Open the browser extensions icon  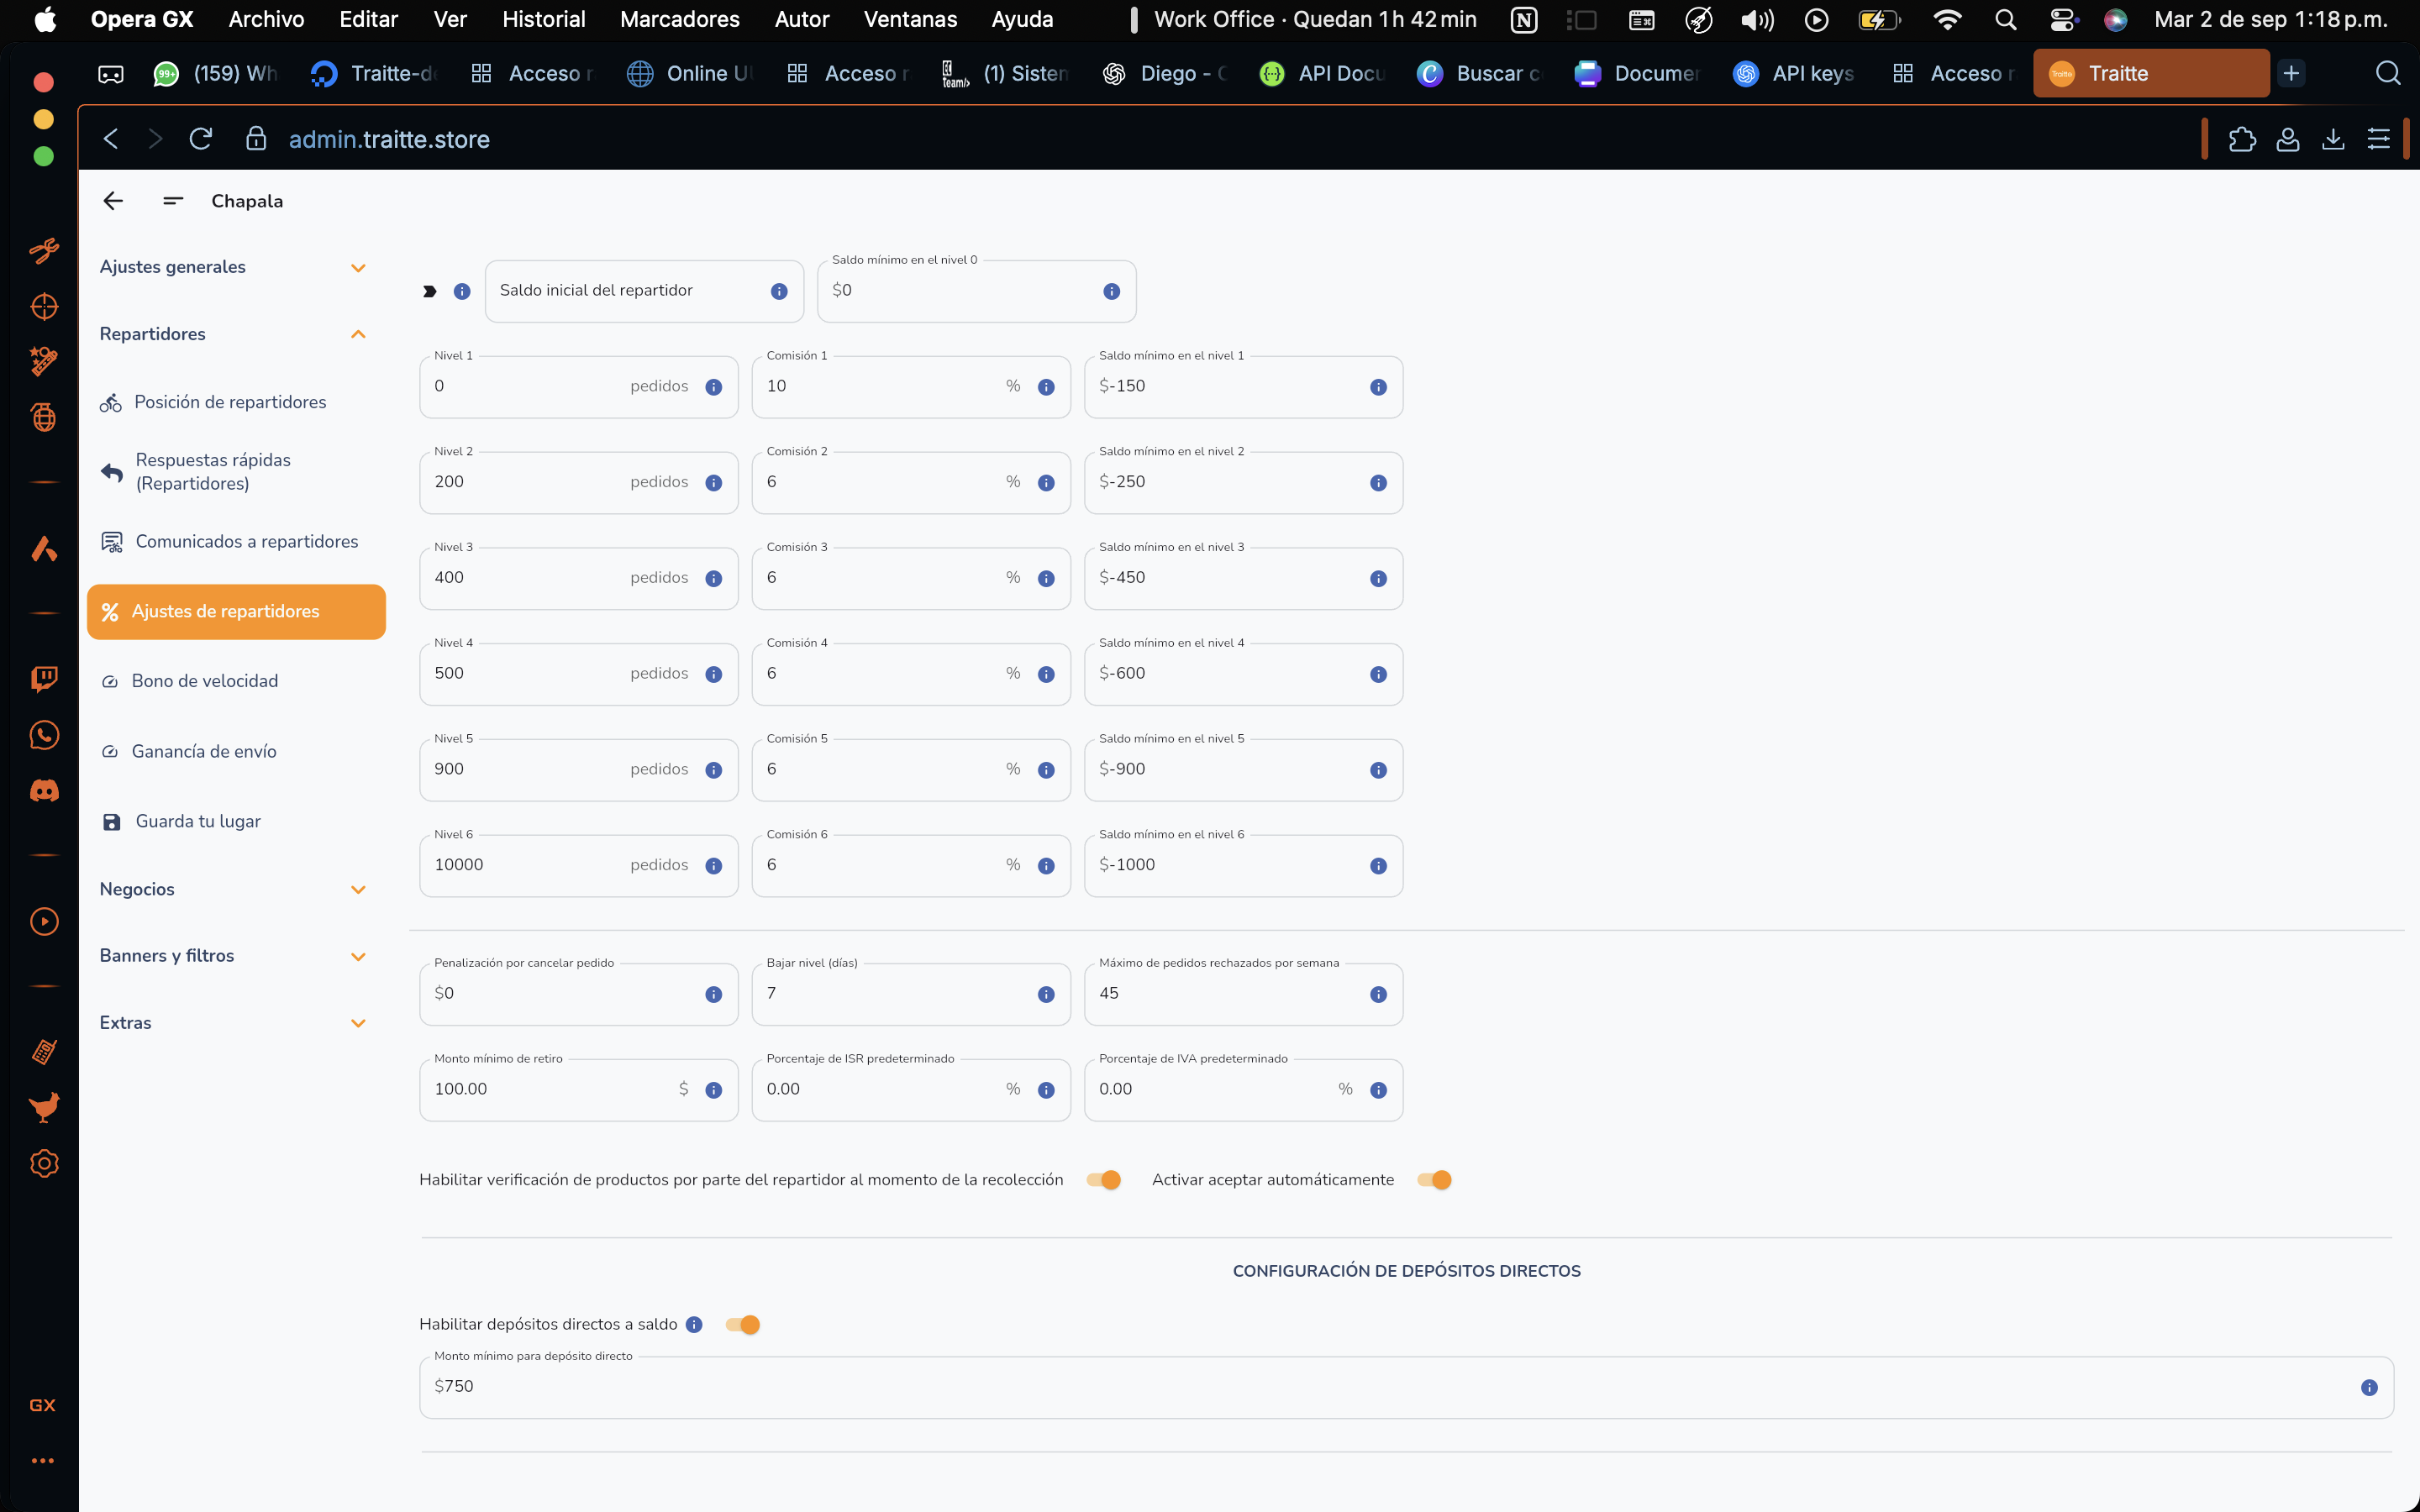[x=2242, y=139]
